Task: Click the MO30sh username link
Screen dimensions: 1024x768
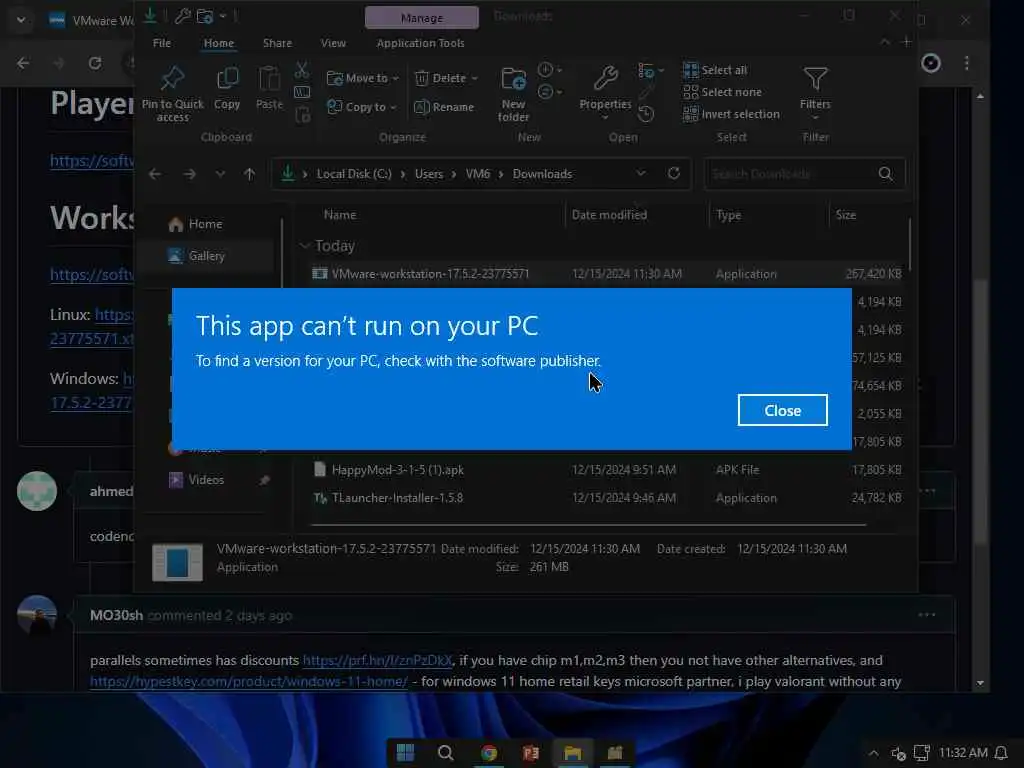Action: pos(116,615)
